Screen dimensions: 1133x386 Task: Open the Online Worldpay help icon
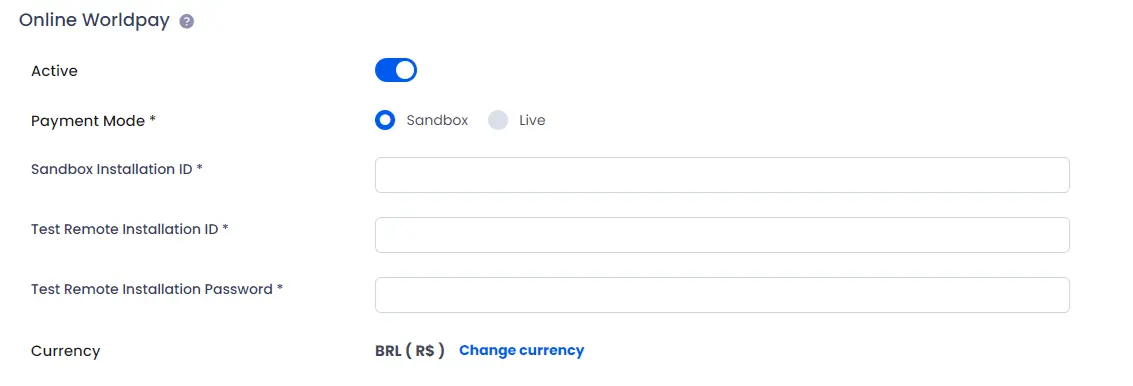(186, 22)
